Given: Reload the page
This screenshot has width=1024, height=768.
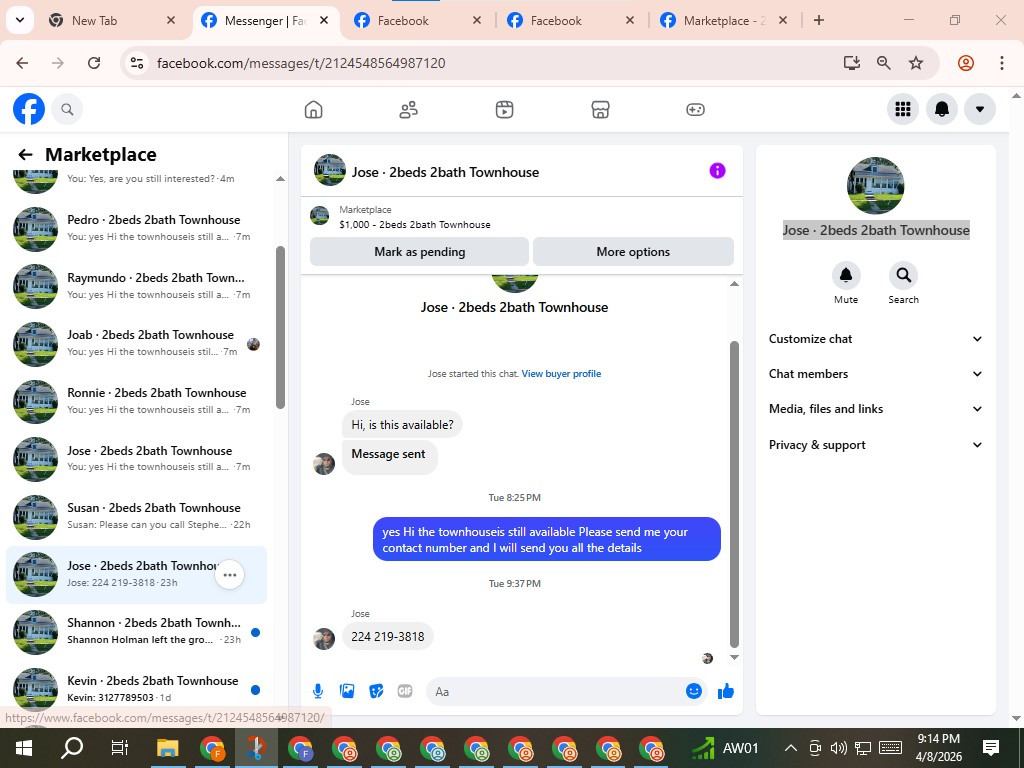Looking at the screenshot, I should coord(94,63).
